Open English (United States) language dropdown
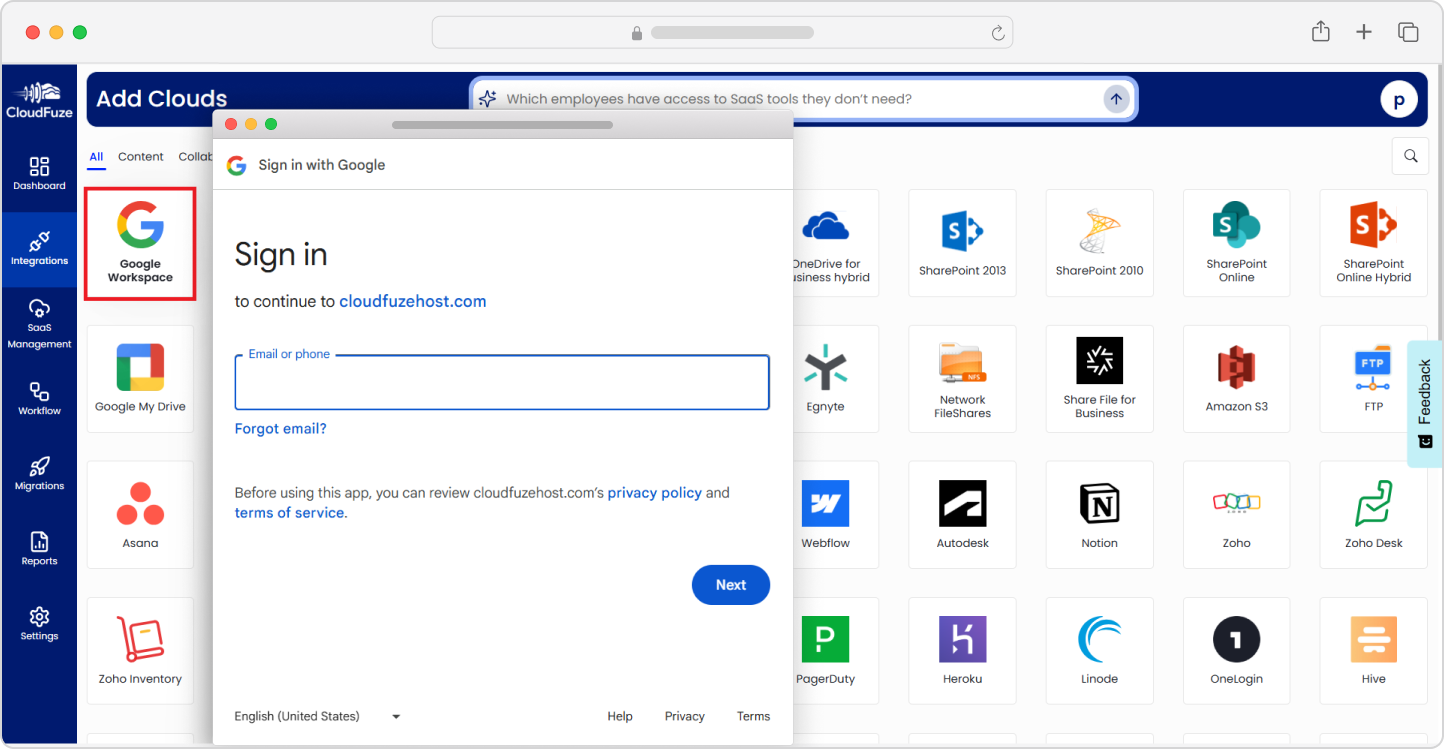Viewport: 1444px width, 749px height. (318, 716)
